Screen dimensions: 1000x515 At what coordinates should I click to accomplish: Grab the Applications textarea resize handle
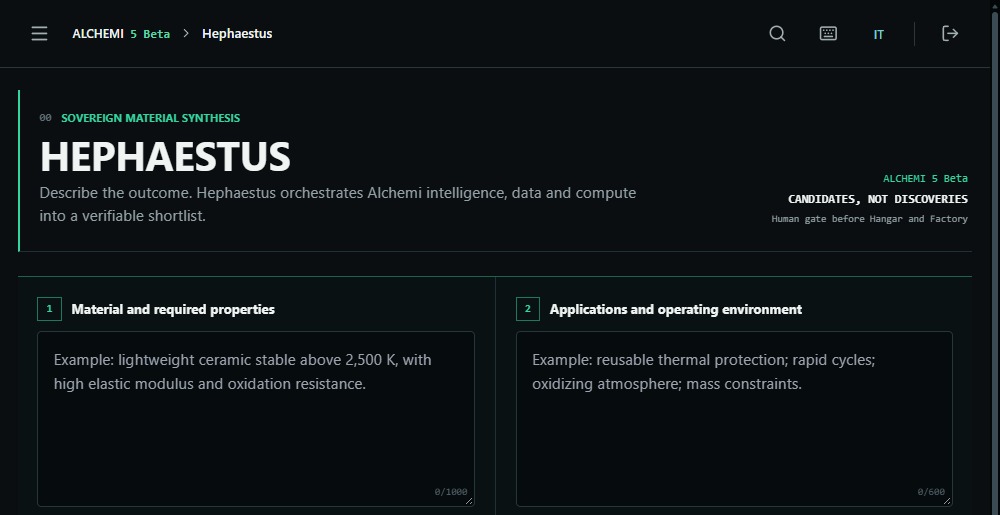tap(948, 502)
